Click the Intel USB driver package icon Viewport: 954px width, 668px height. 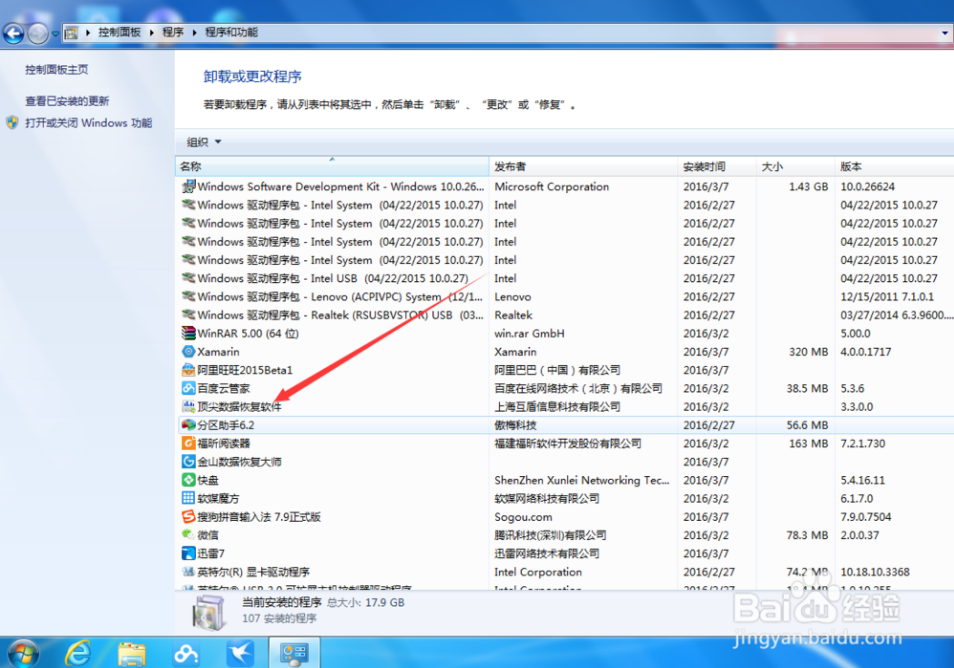tap(189, 278)
